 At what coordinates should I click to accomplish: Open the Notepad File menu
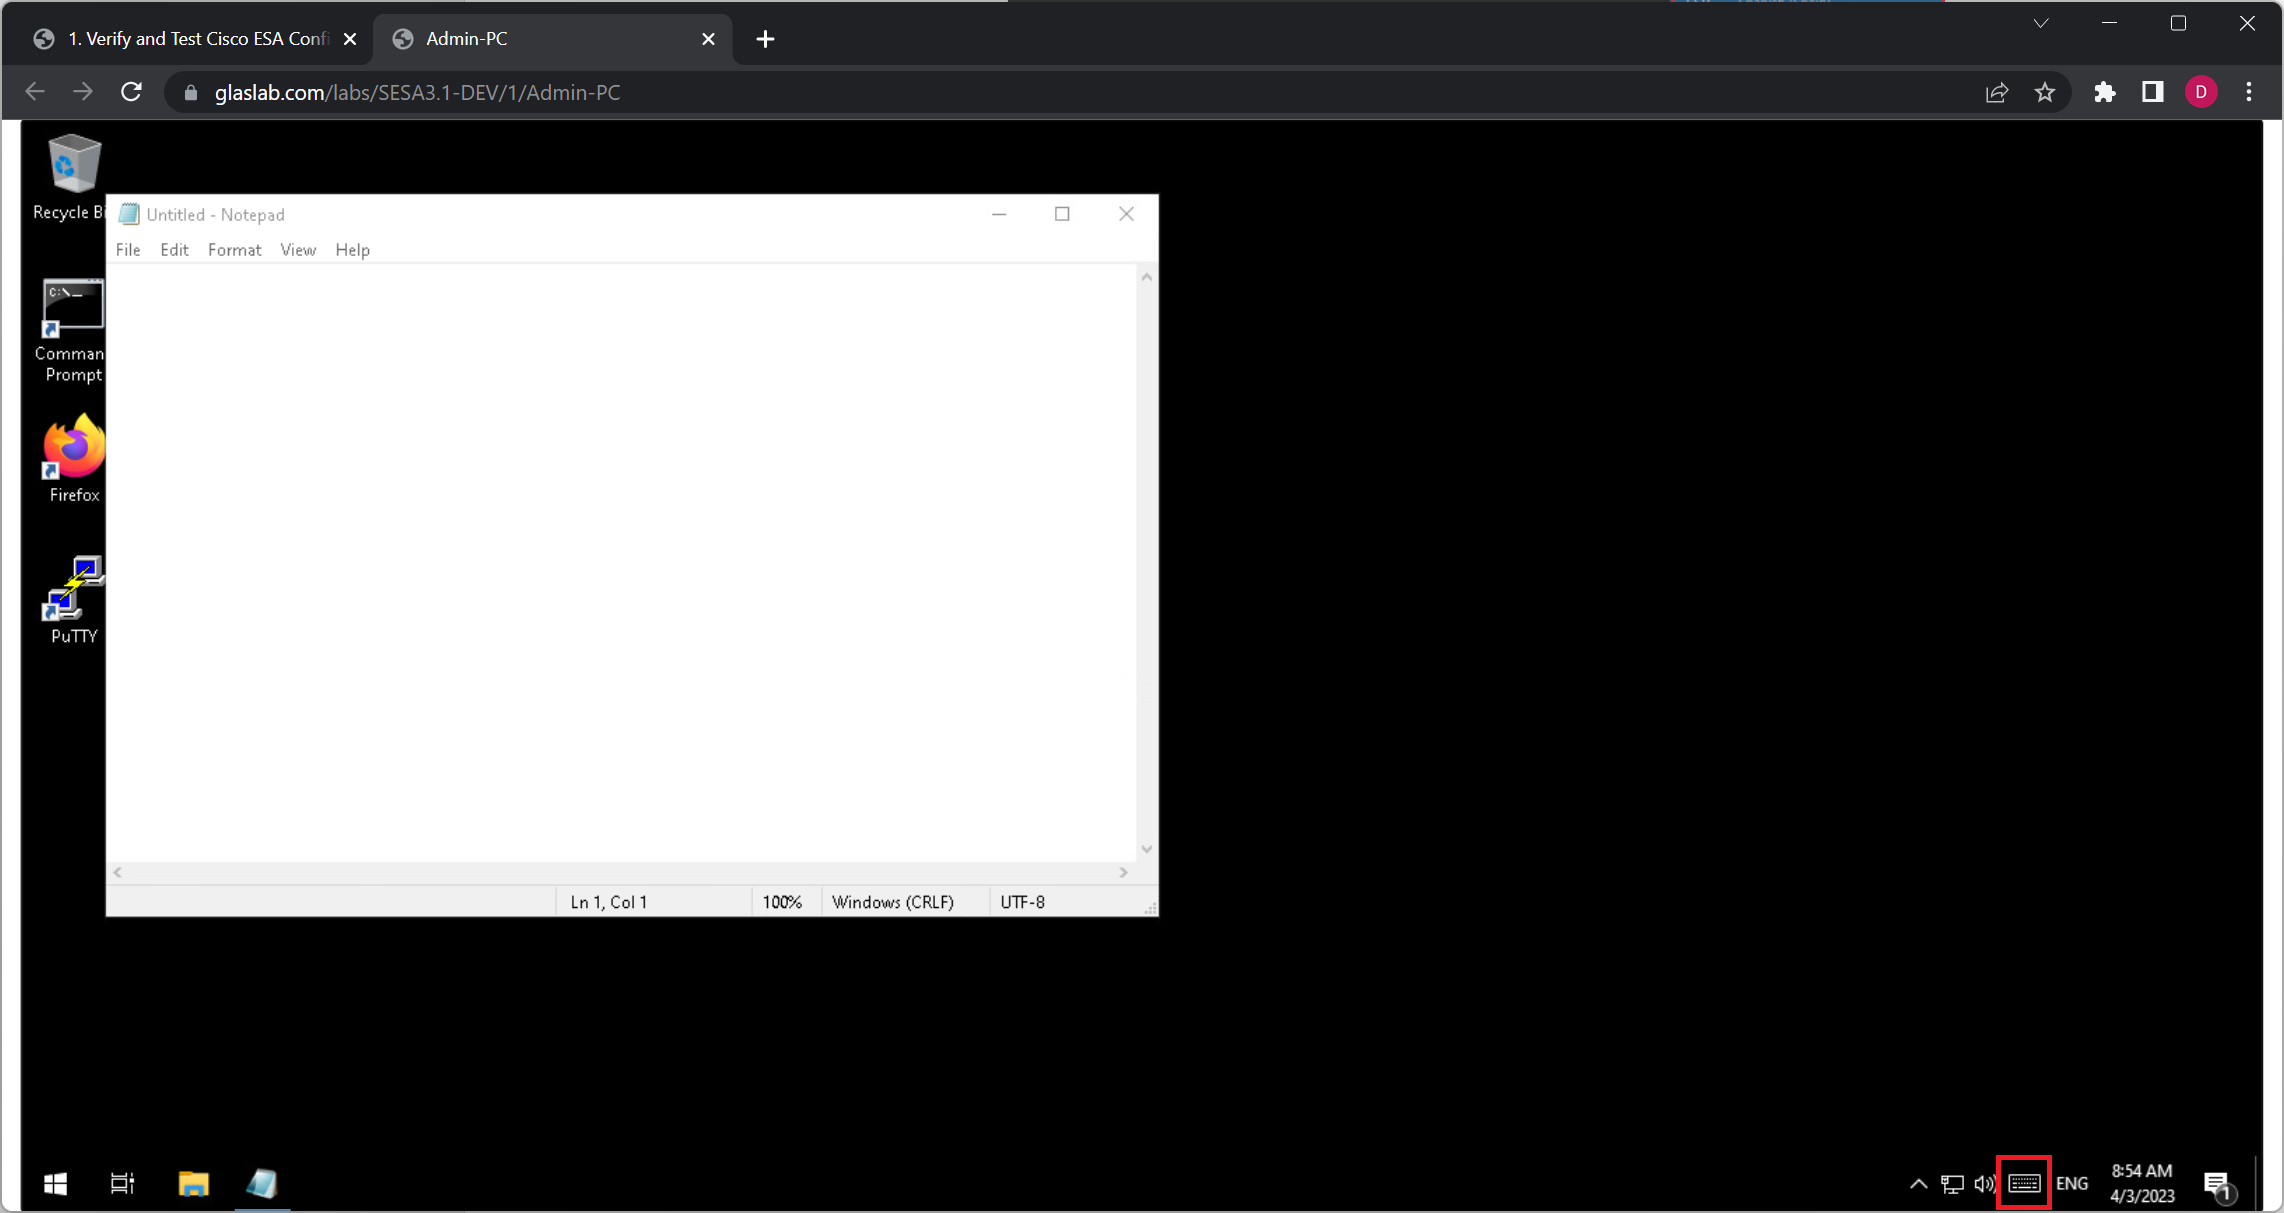tap(128, 250)
